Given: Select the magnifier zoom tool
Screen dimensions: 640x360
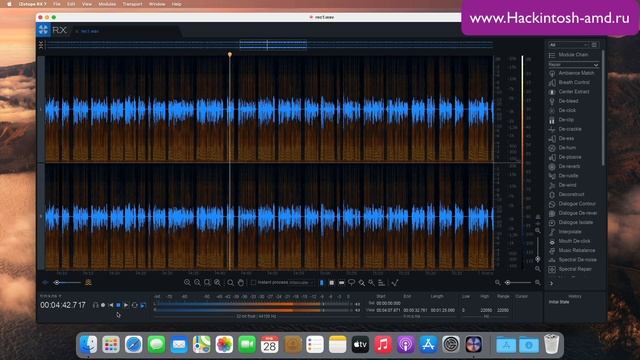Looking at the screenshot, I should (231, 282).
